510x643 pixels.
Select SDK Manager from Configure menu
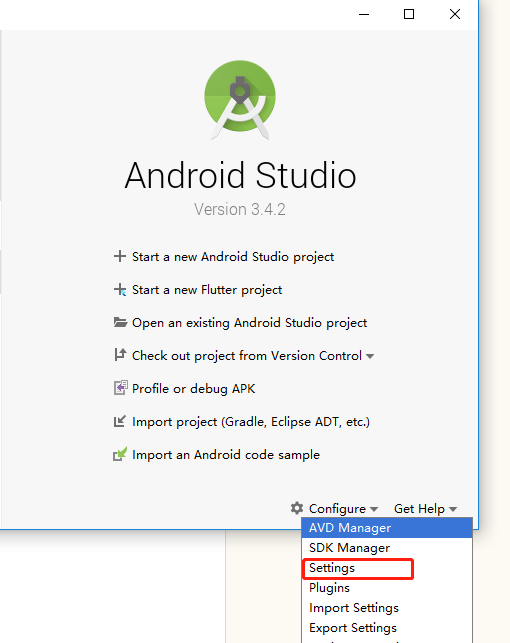(387, 548)
